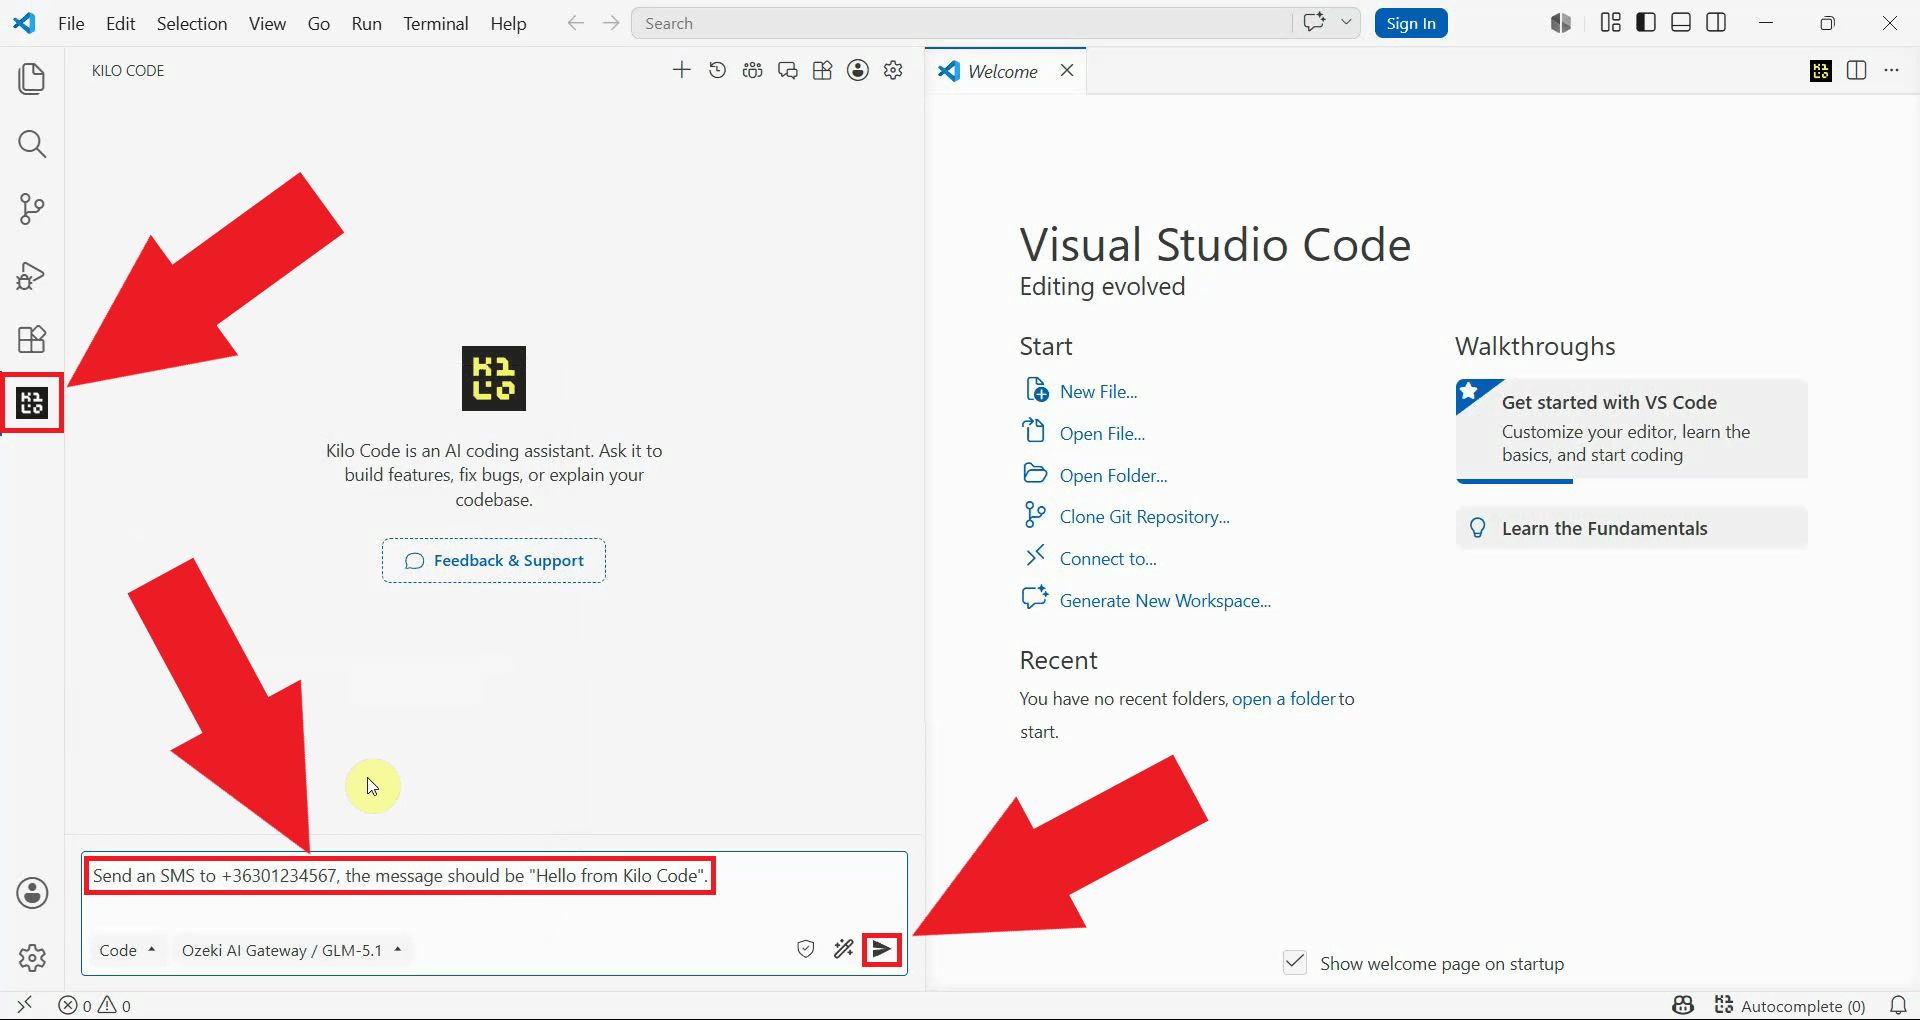Click Clone Git Repository... link
The height and width of the screenshot is (1020, 1920).
click(1145, 517)
